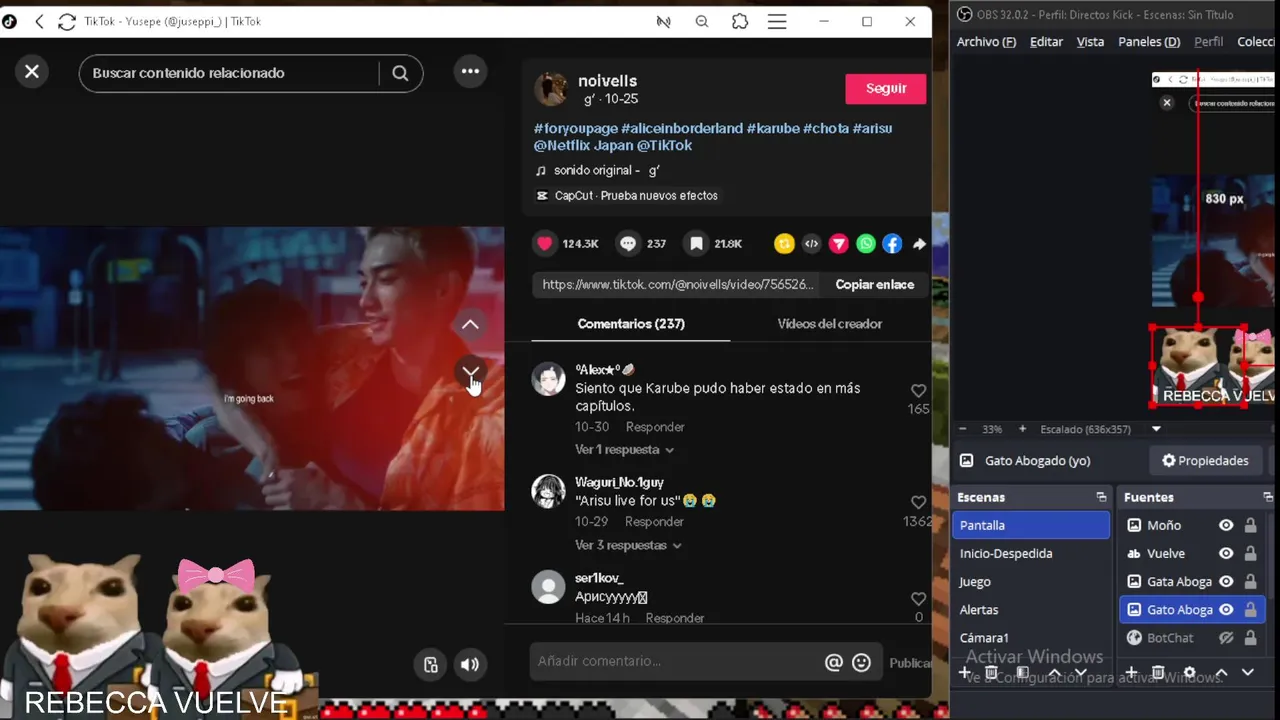This screenshot has height=720, width=1280.
Task: Open the three-dot more options menu
Action: [470, 72]
